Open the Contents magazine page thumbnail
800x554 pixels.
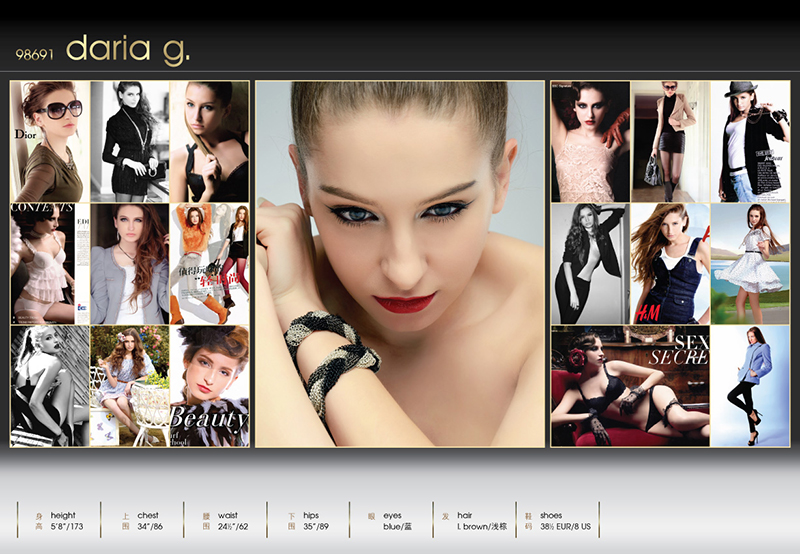pyautogui.click(x=50, y=264)
